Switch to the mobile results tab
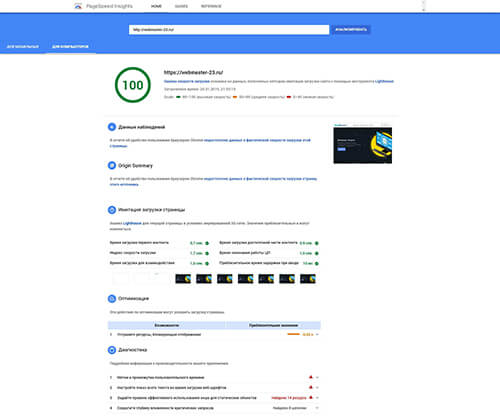 pos(23,47)
